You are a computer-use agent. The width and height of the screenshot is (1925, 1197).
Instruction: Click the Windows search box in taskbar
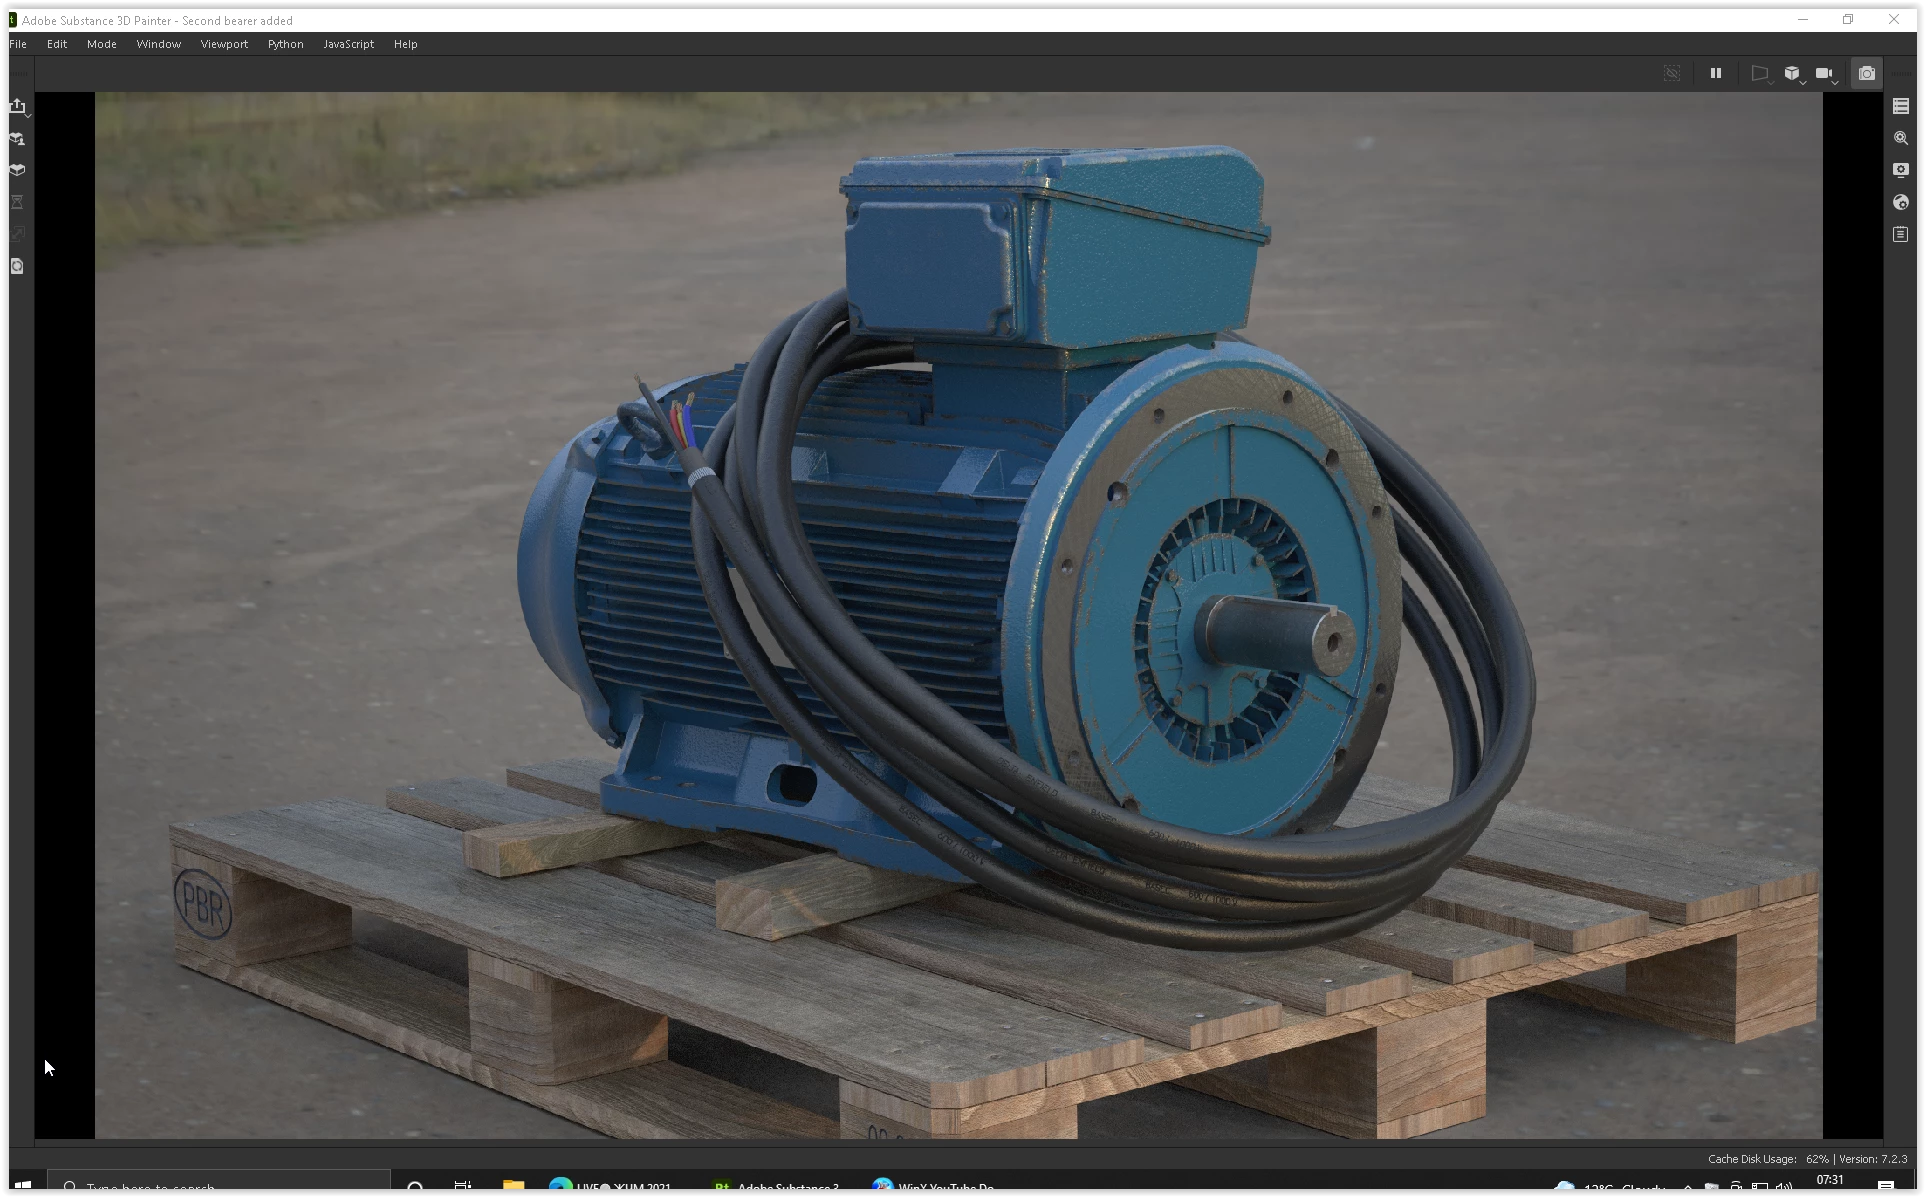(220, 1186)
